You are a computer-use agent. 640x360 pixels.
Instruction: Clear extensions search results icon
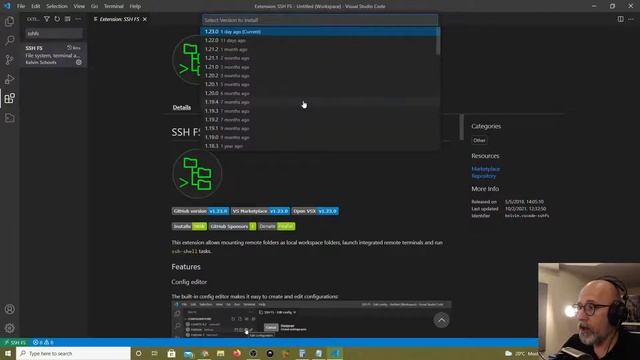[x=67, y=19]
